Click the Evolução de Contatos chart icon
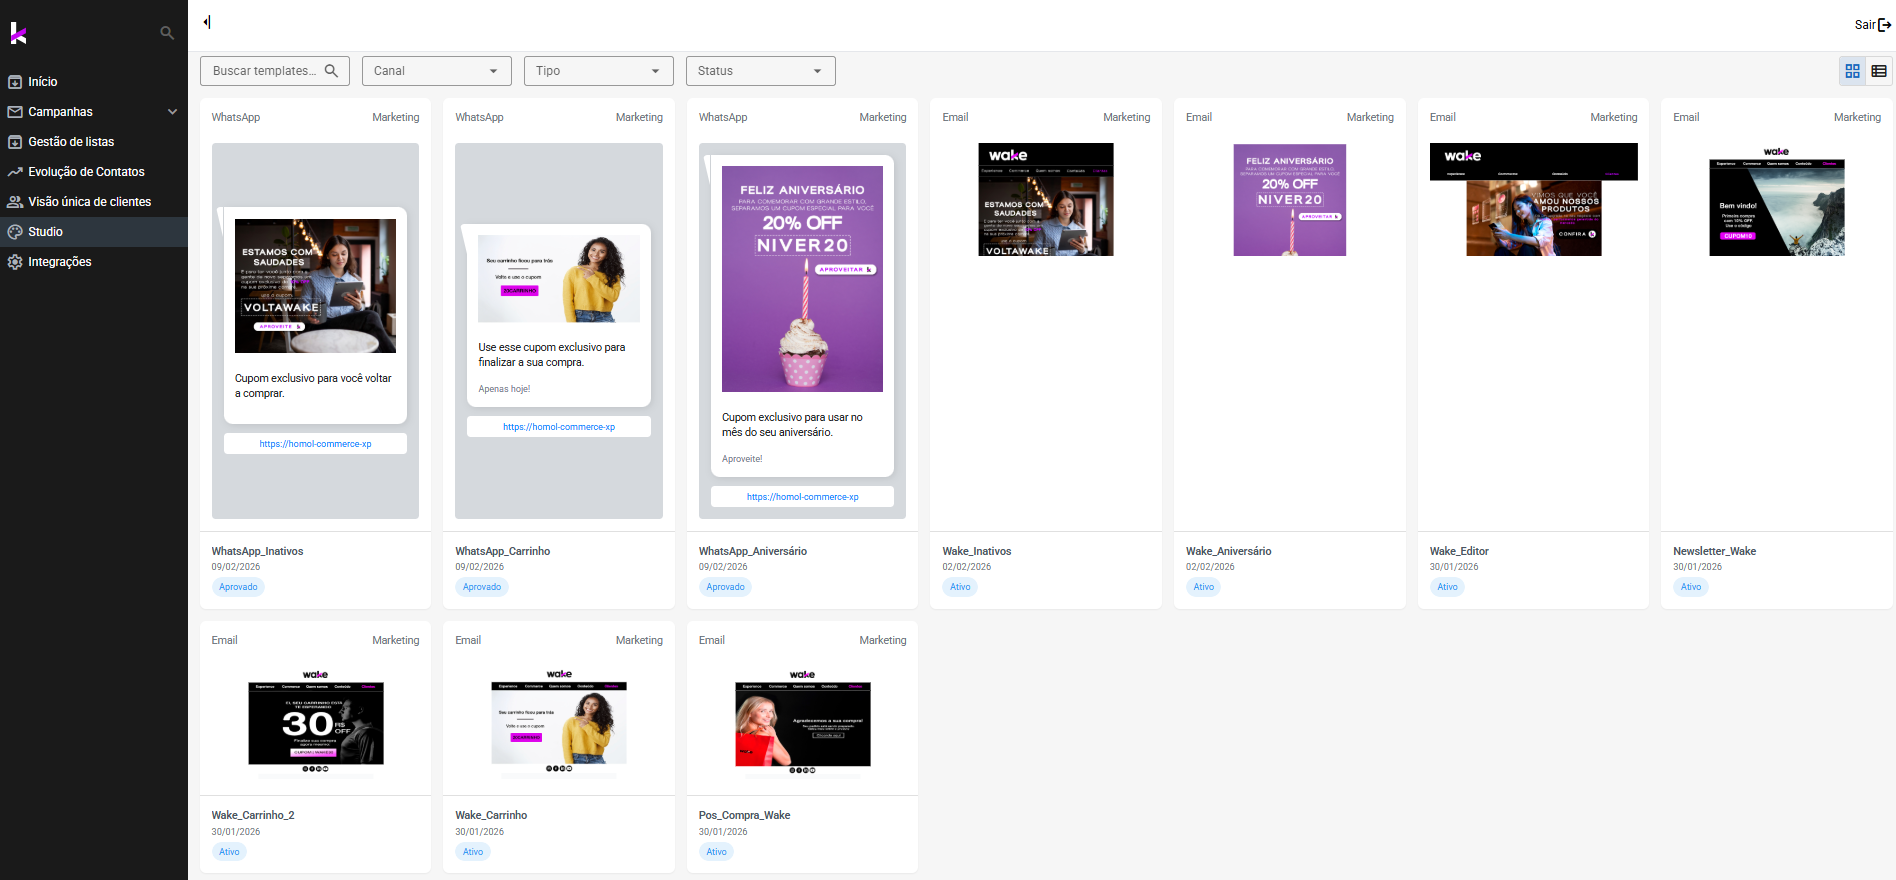Screen dimensions: 1896x880 [15, 172]
